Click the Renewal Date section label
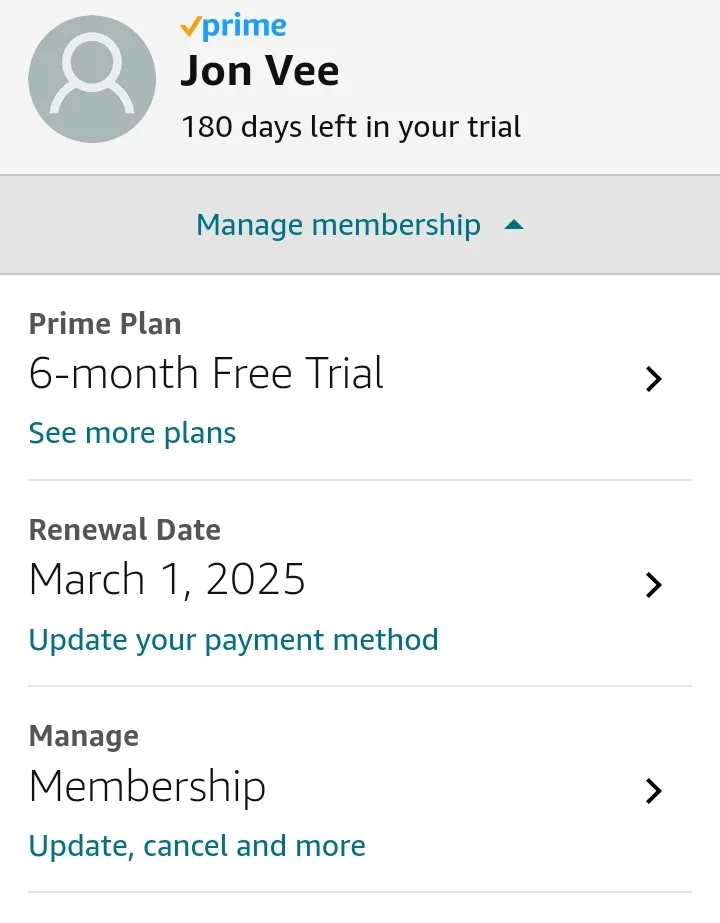The width and height of the screenshot is (720, 923). 125,530
